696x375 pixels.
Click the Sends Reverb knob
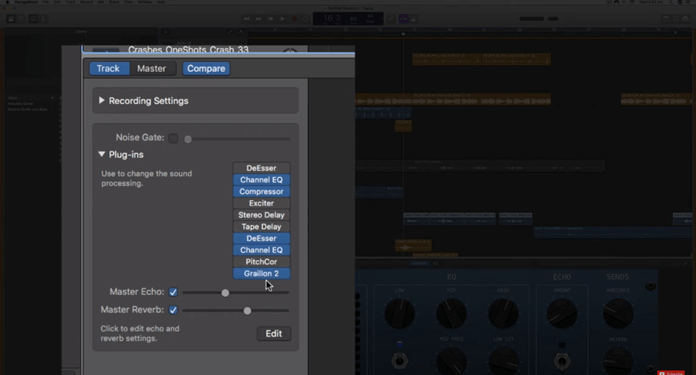click(x=618, y=362)
